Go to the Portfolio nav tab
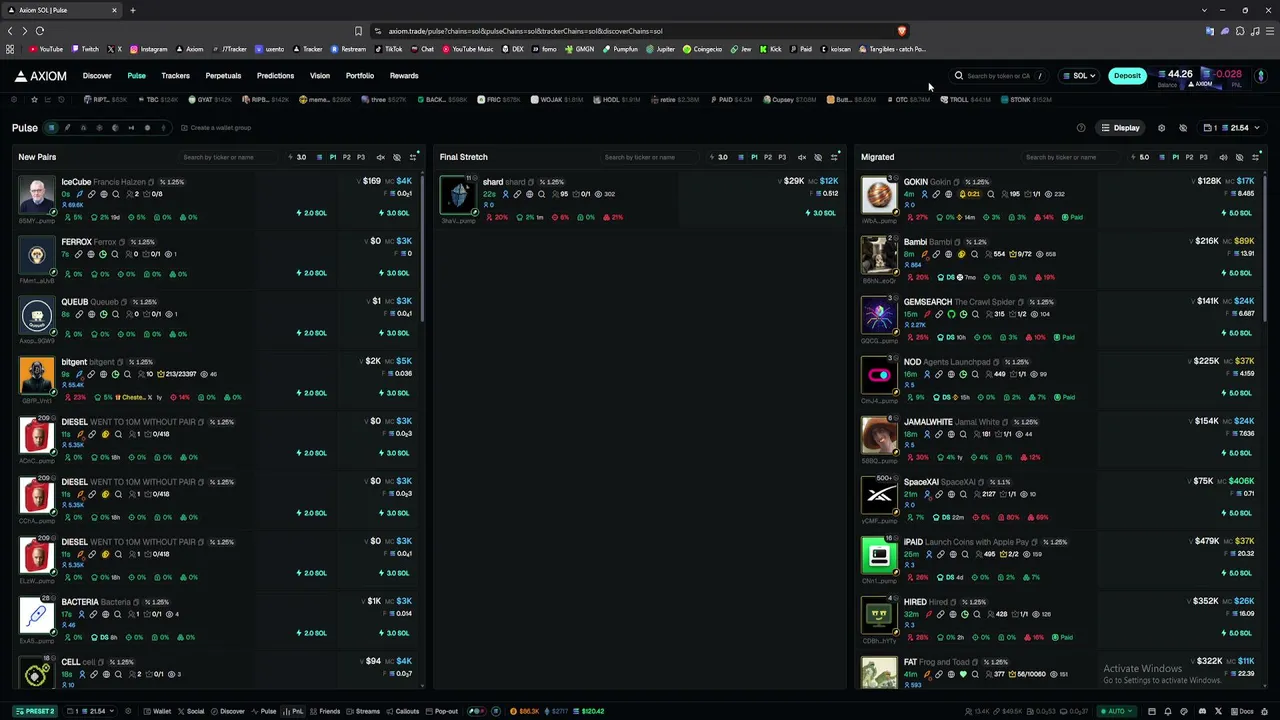The height and width of the screenshot is (720, 1280). coord(360,76)
